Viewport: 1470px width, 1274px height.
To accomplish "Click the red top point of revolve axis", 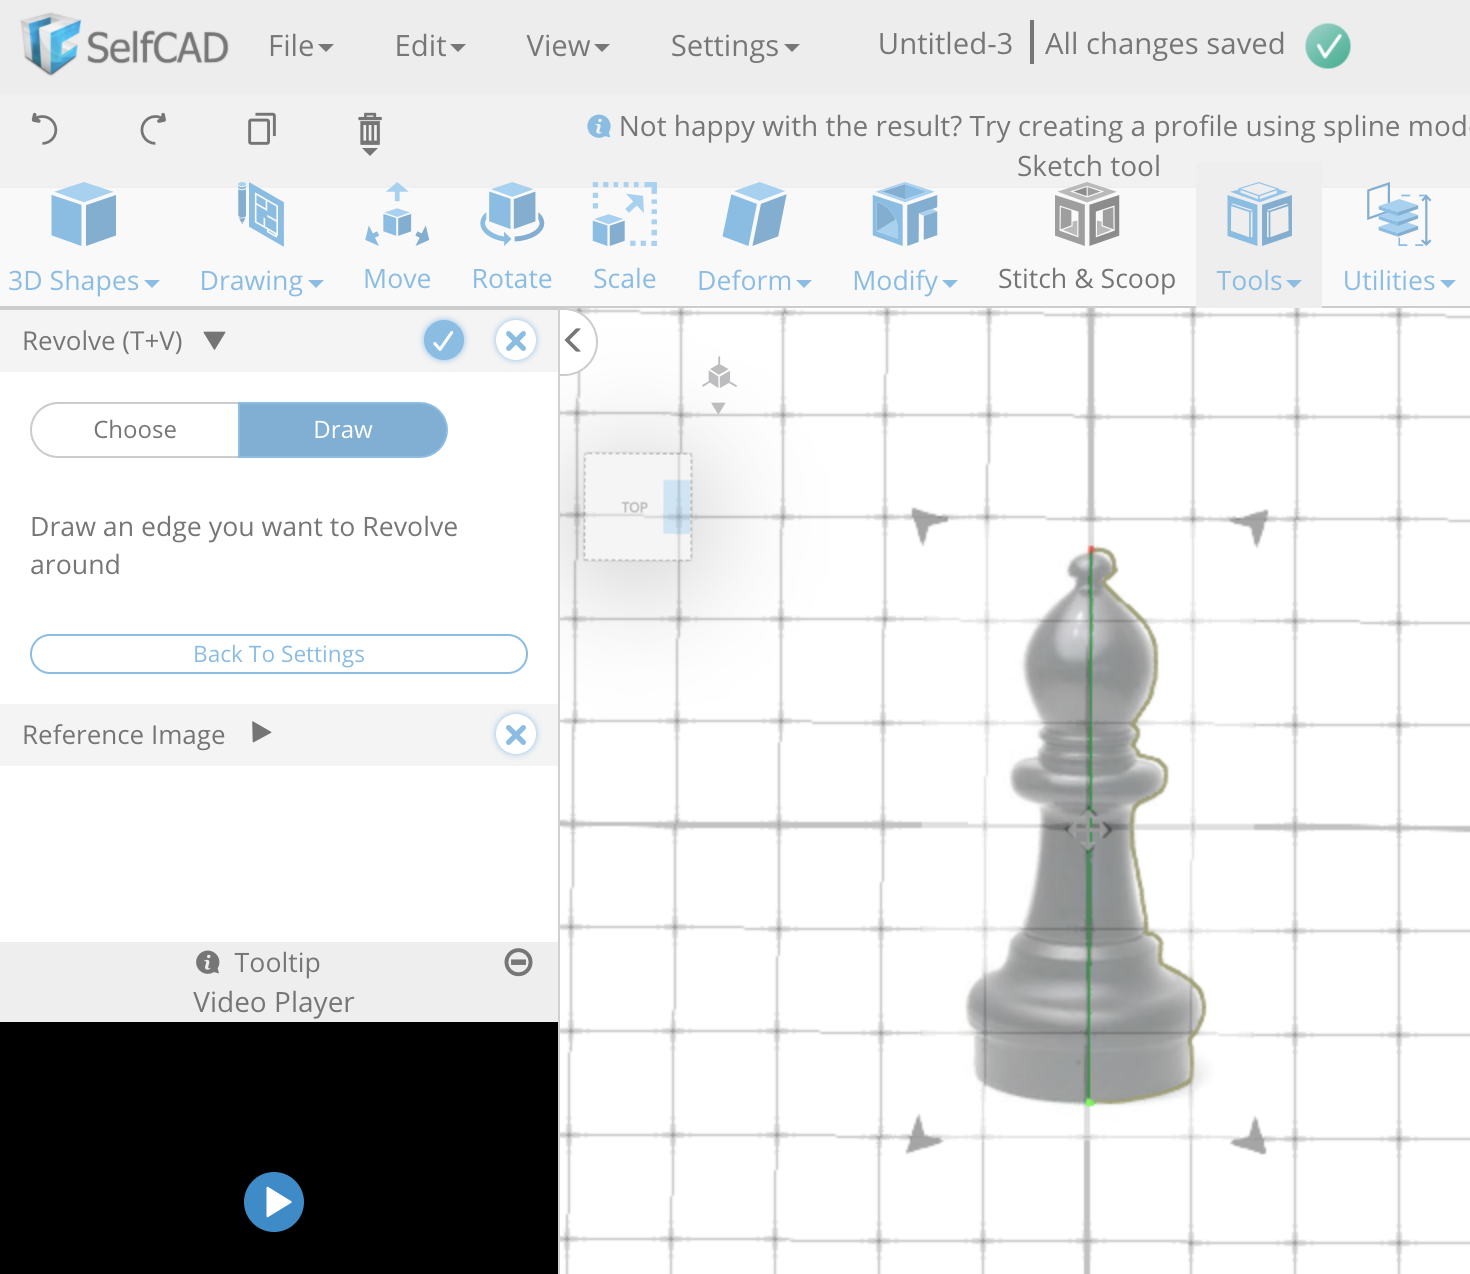I will click(1091, 549).
